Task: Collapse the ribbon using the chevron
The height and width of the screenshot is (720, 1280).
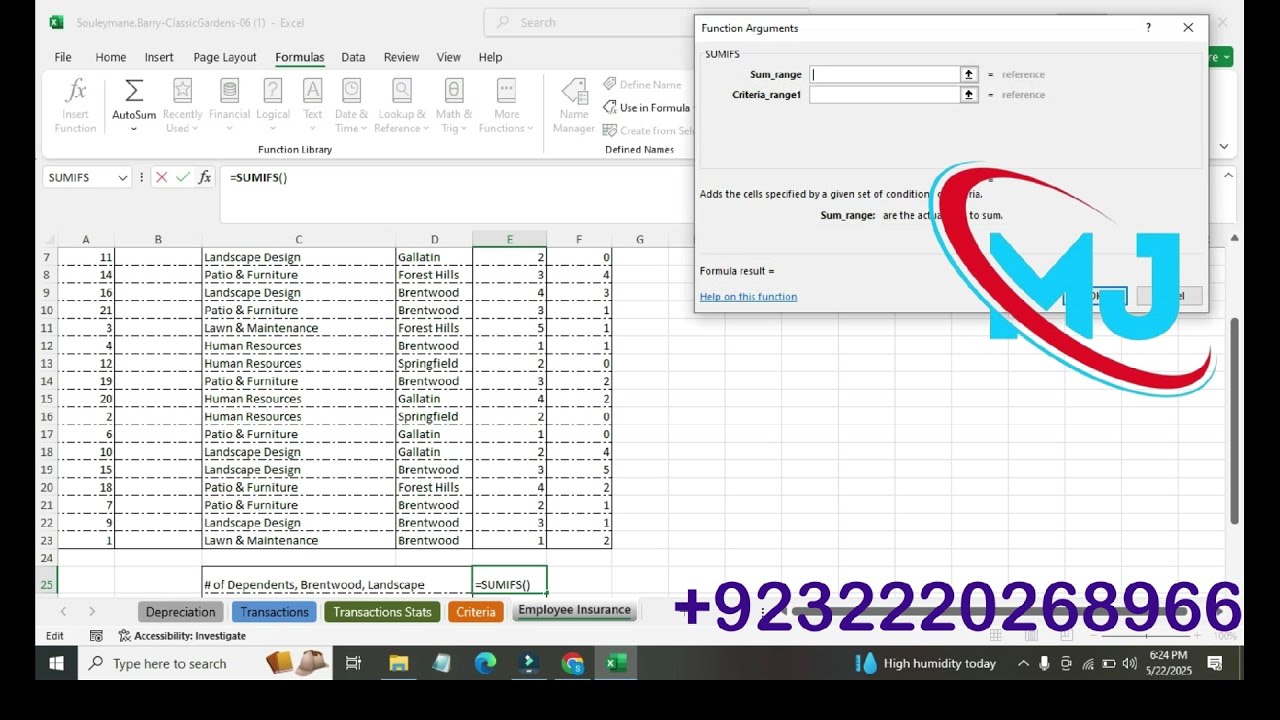Action: click(1224, 146)
